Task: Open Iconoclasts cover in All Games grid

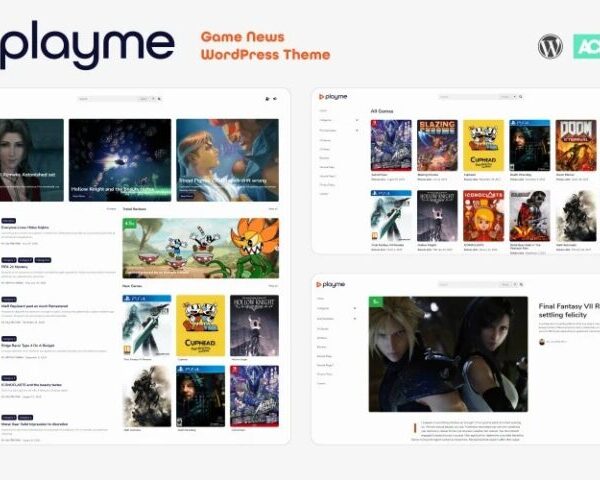Action: 484,216
